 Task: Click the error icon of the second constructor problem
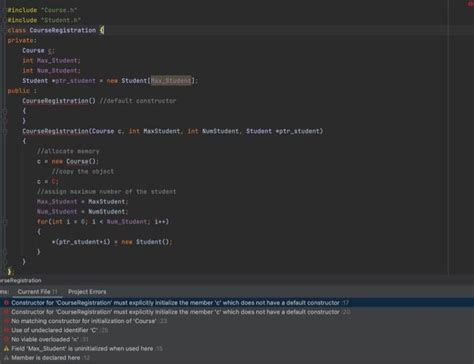tap(6, 312)
